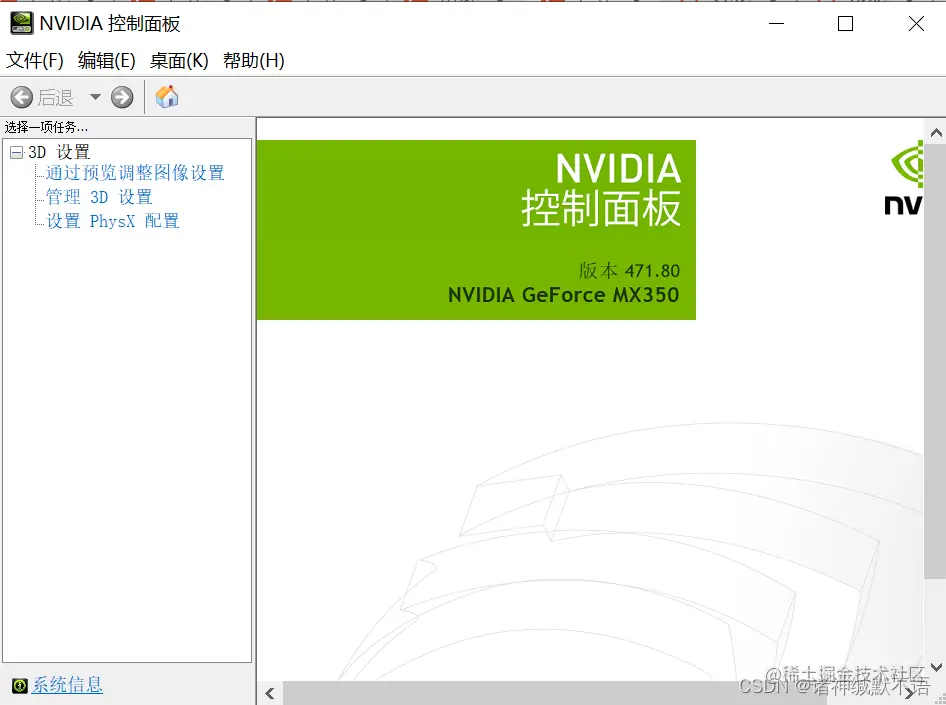The height and width of the screenshot is (705, 946).
Task: Open the 编辑(E) menu
Action: point(107,60)
